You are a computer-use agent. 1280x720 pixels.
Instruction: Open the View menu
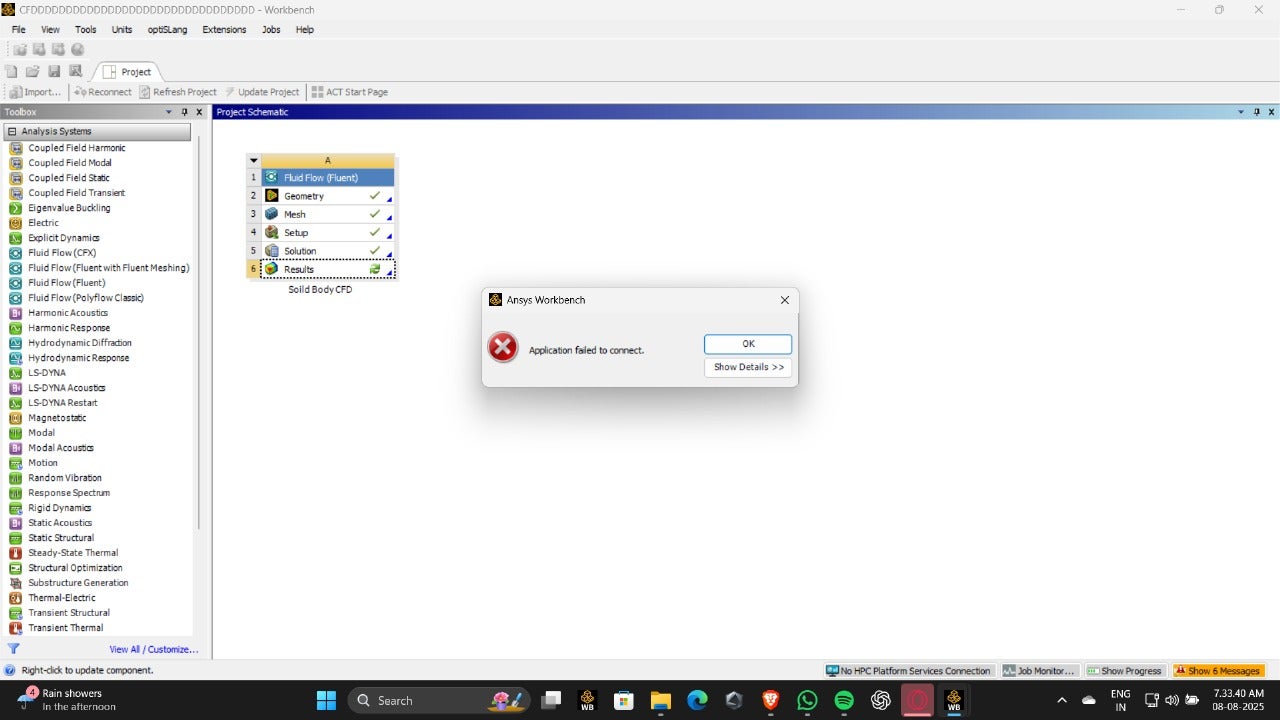50,30
